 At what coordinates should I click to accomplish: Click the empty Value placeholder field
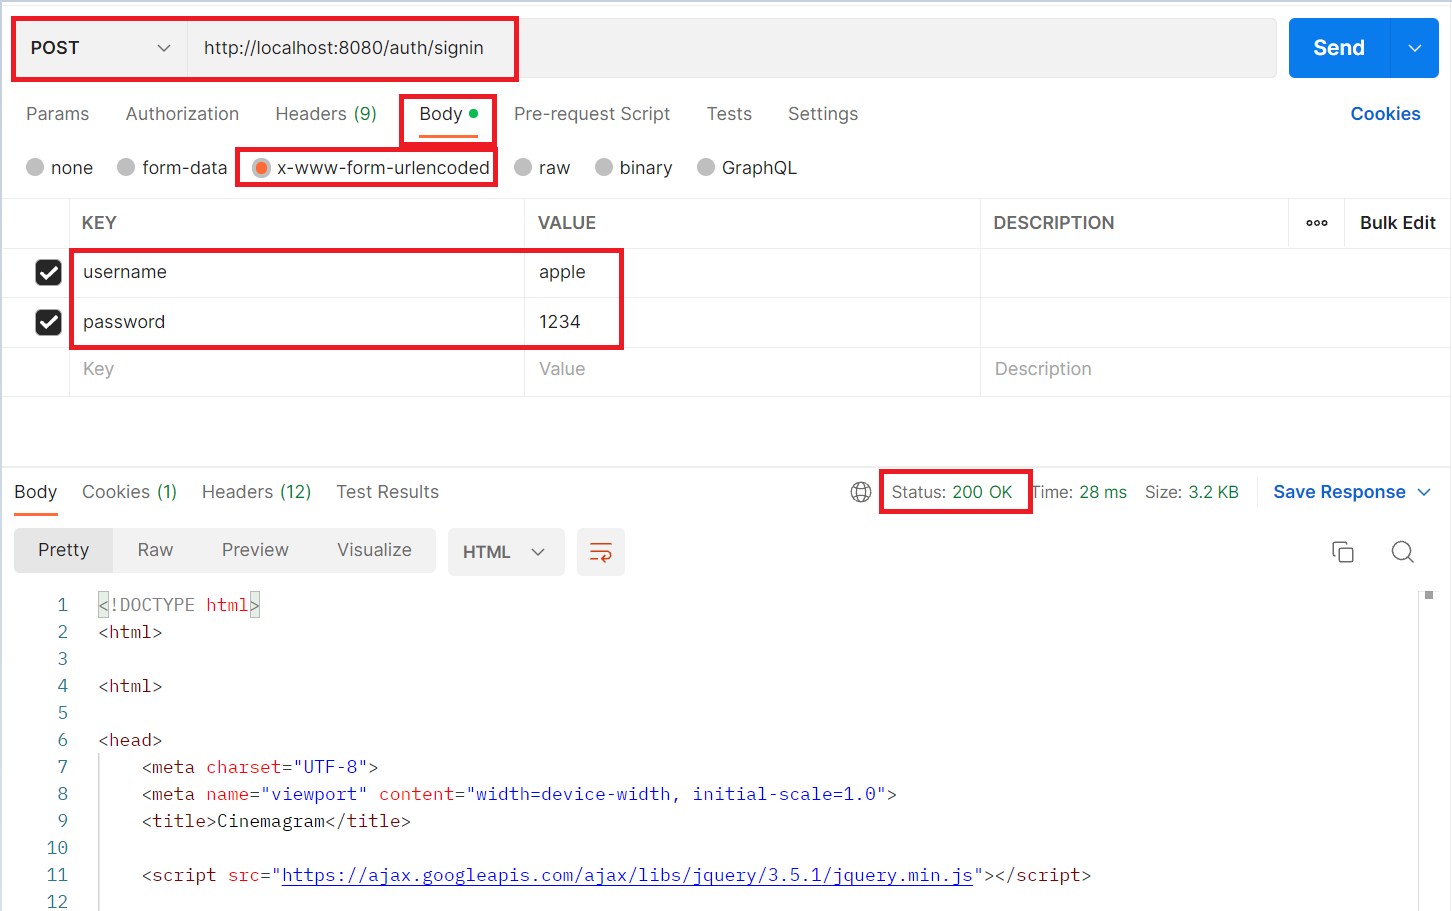point(752,369)
